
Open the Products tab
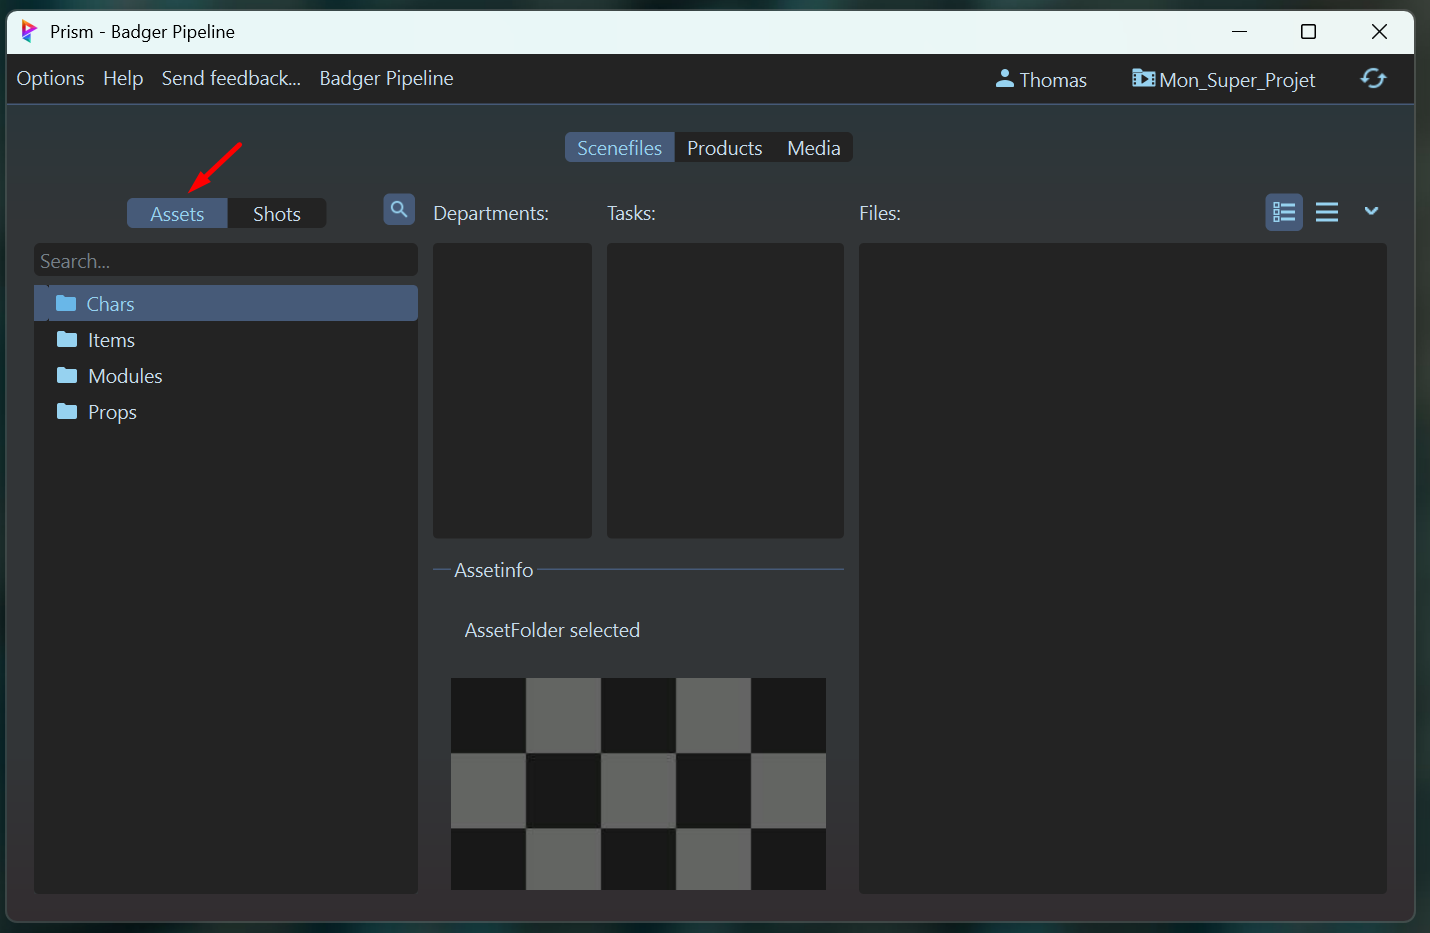pyautogui.click(x=724, y=148)
